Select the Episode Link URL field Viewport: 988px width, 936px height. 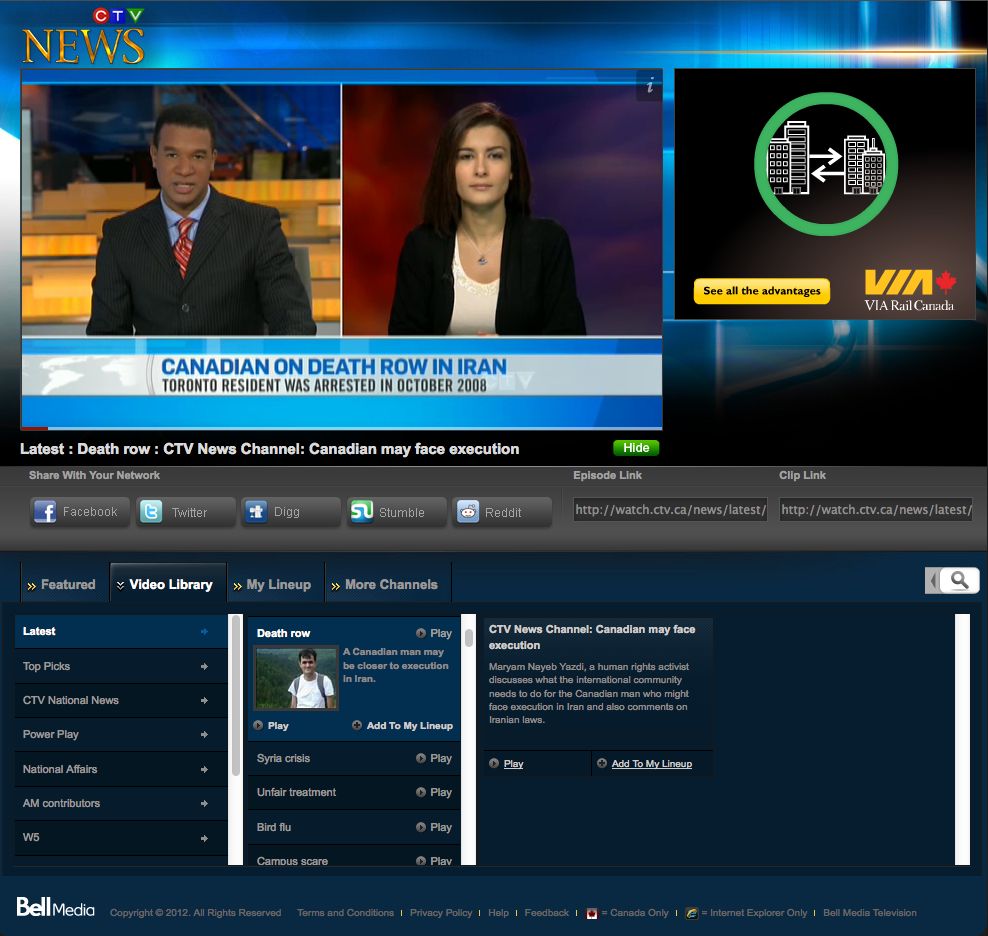(x=671, y=510)
